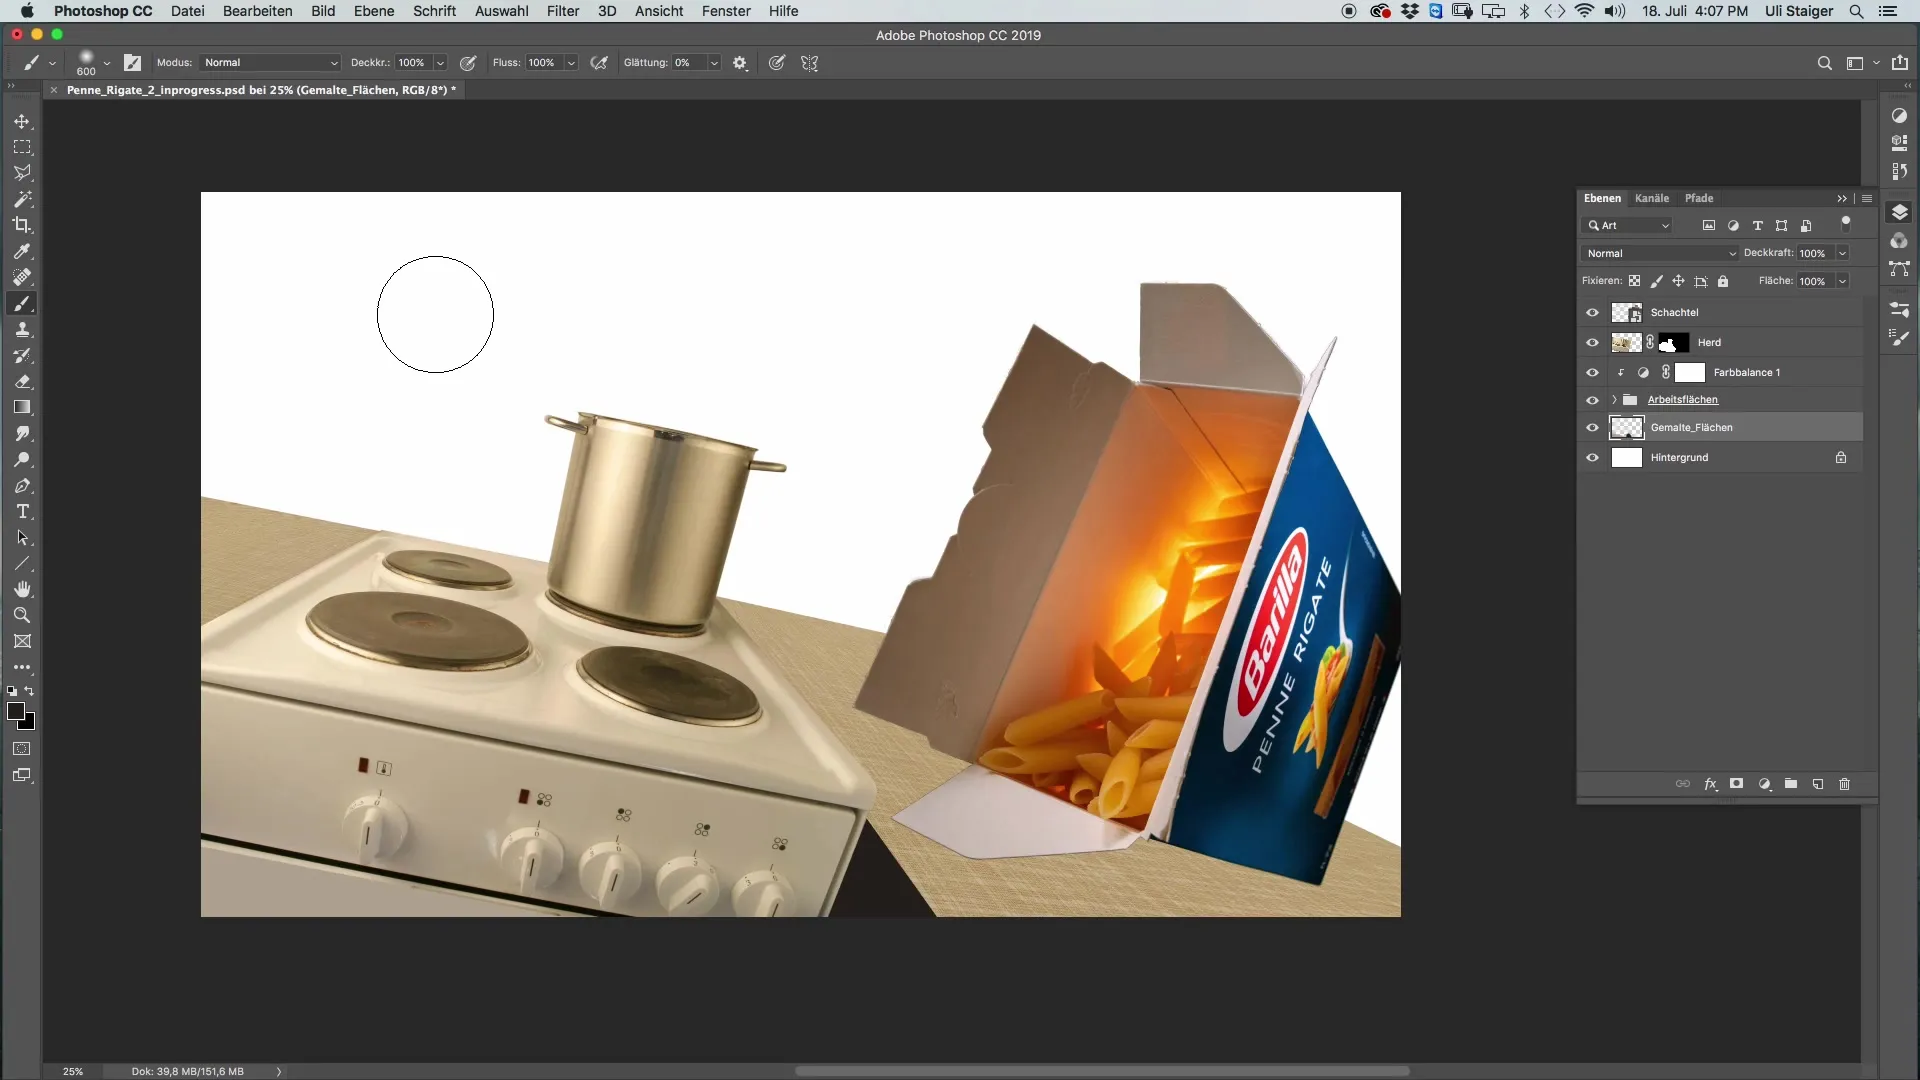Select the Healing Brush tool
Image resolution: width=1920 pixels, height=1080 pixels.
point(22,277)
